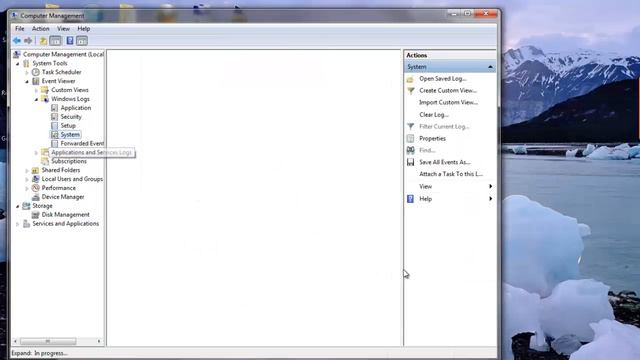640x360 pixels.
Task: Open the File menu
Action: 20,29
